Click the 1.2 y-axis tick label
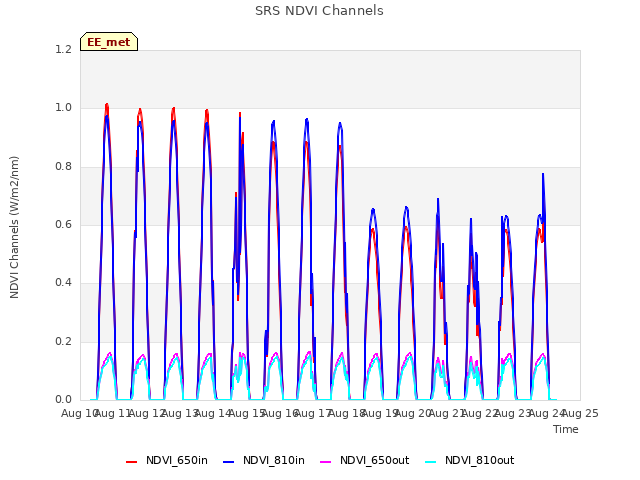 click(63, 50)
